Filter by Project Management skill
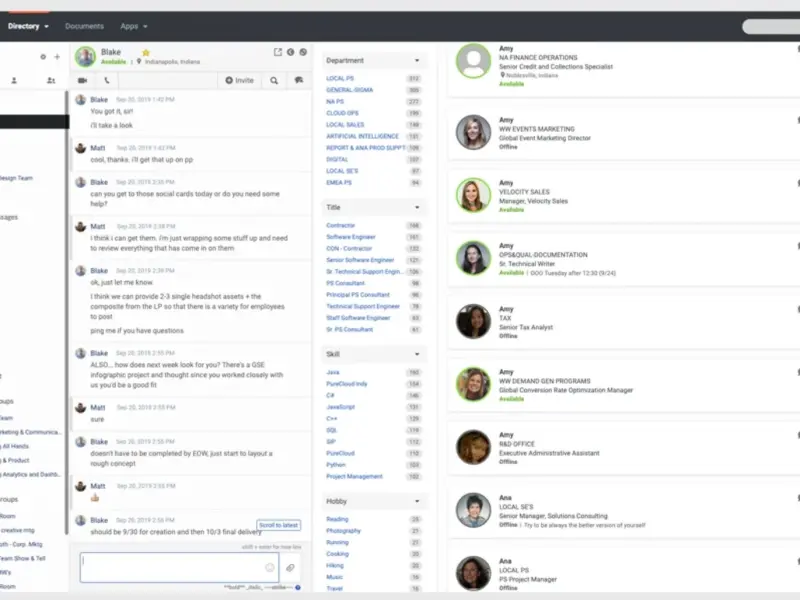800x600 pixels. point(354,477)
